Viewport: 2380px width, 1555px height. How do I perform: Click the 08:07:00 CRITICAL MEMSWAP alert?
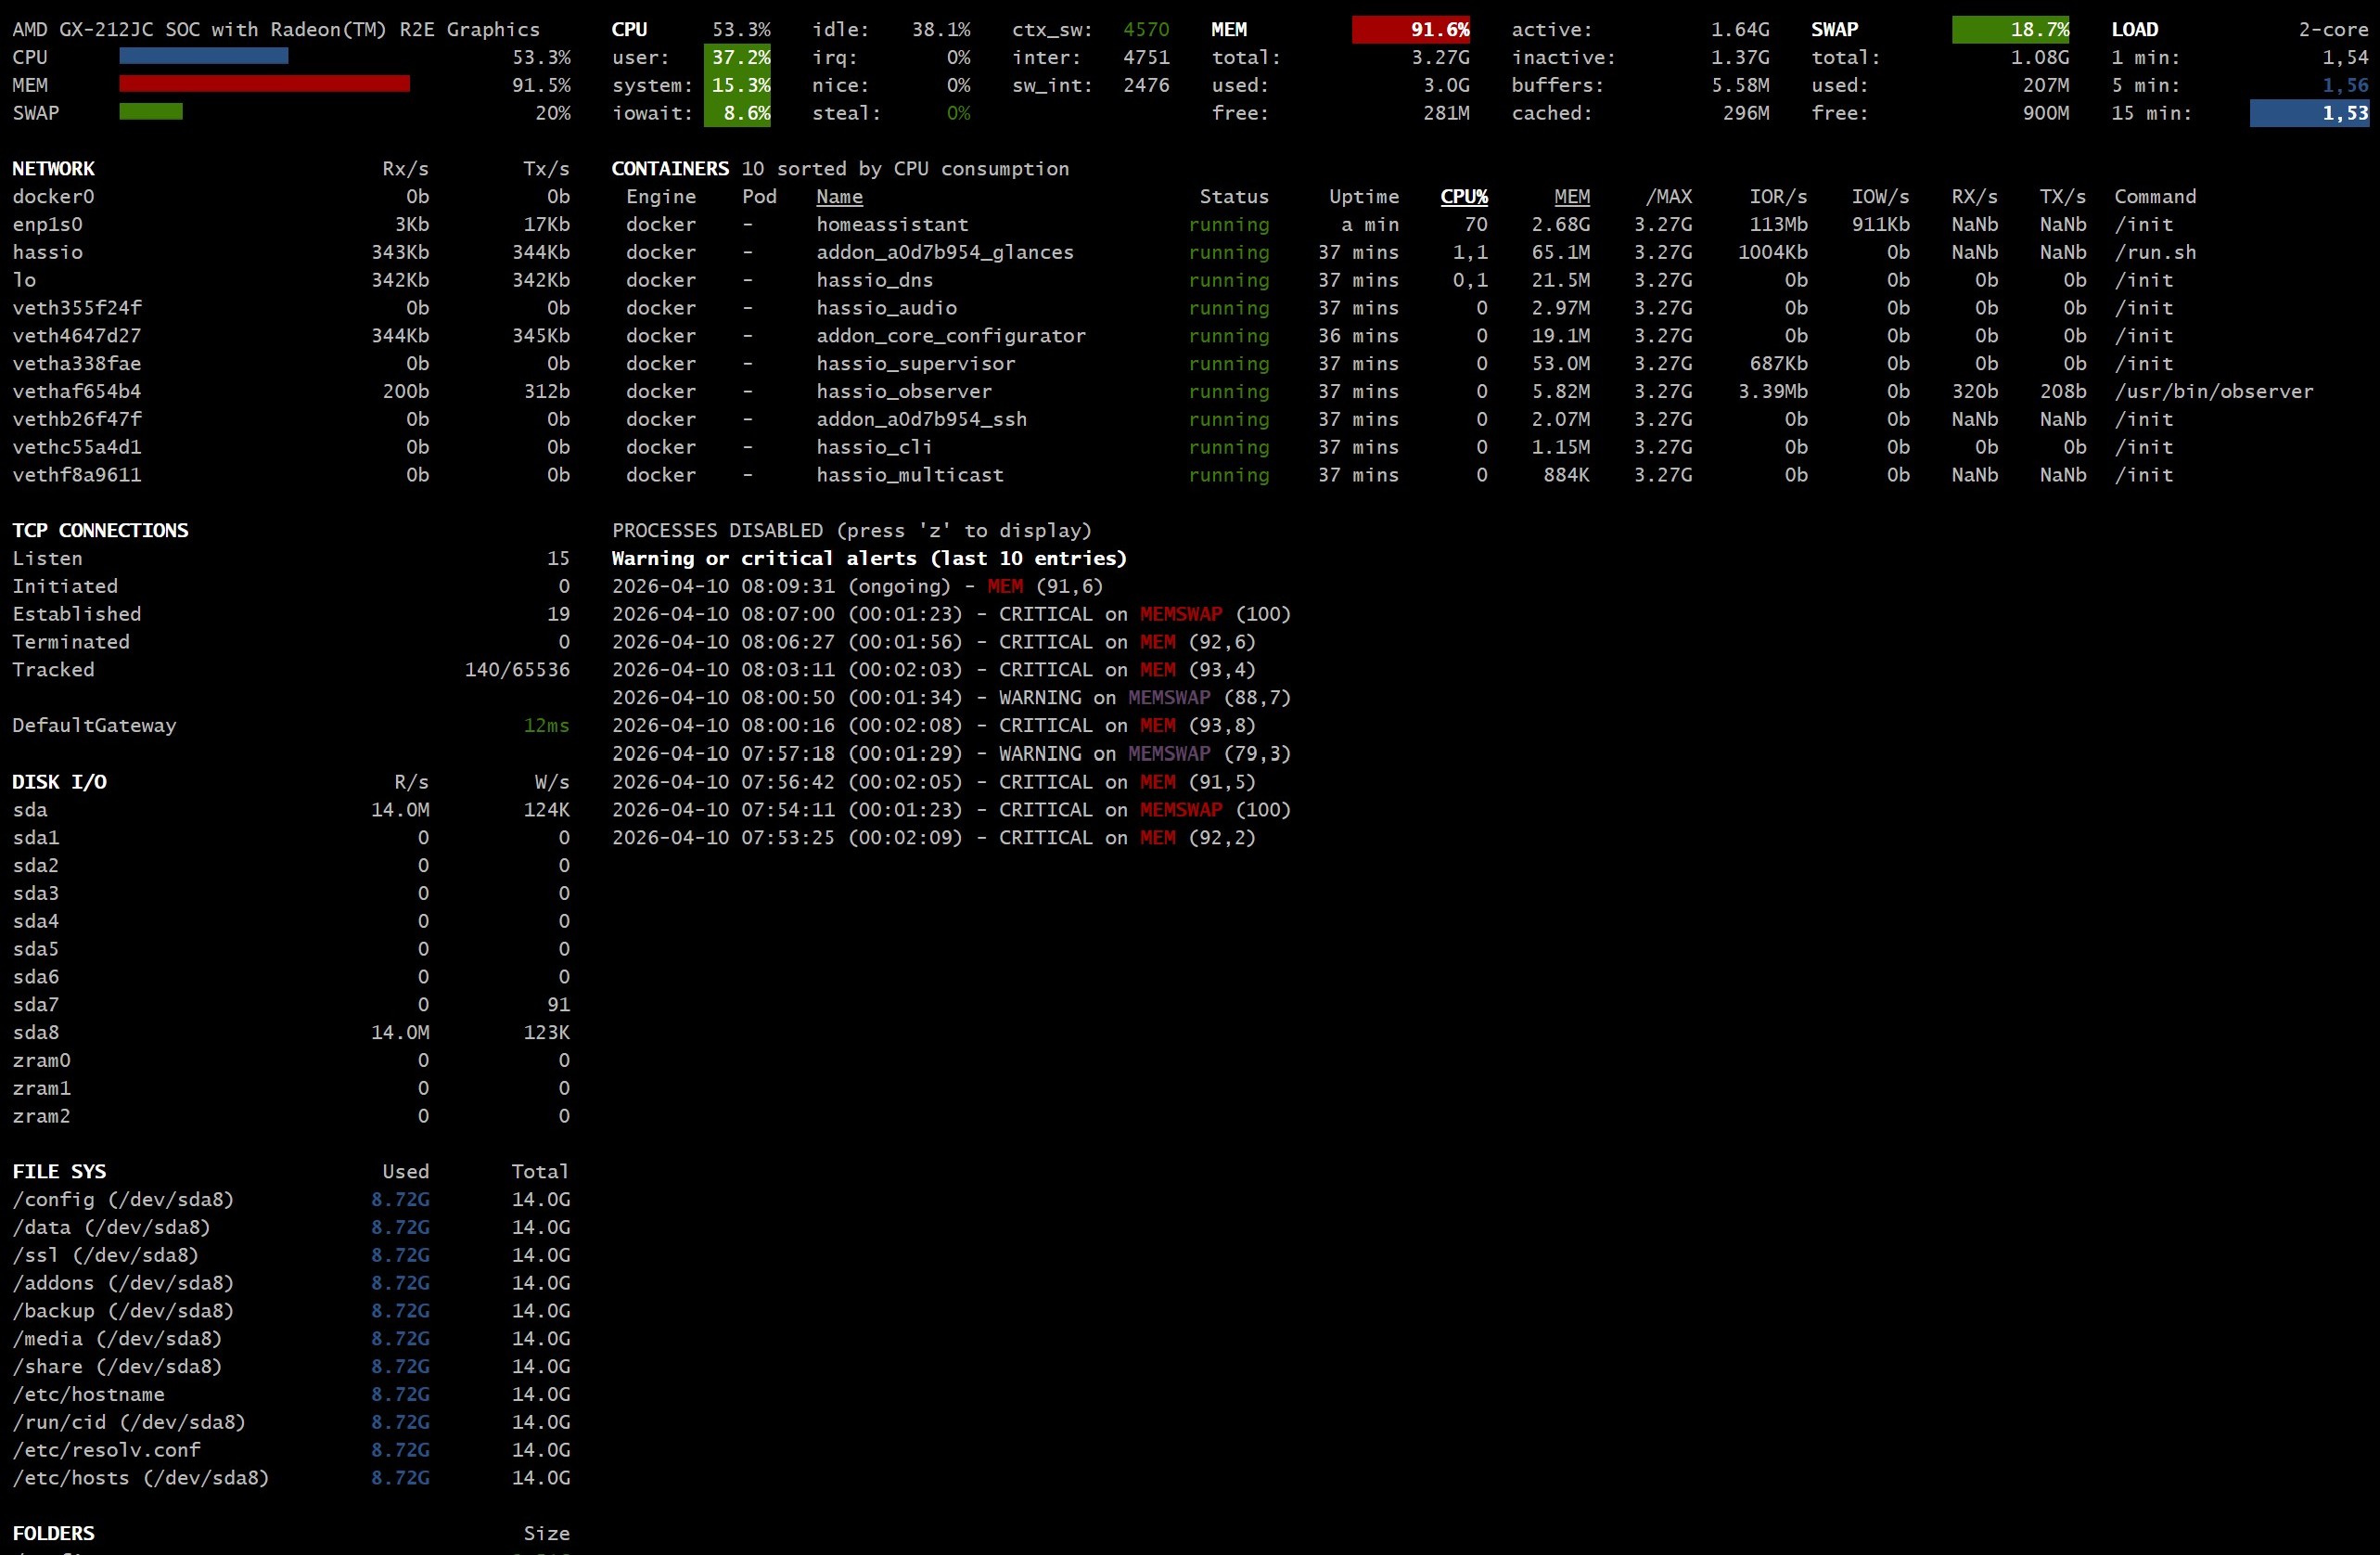950,615
